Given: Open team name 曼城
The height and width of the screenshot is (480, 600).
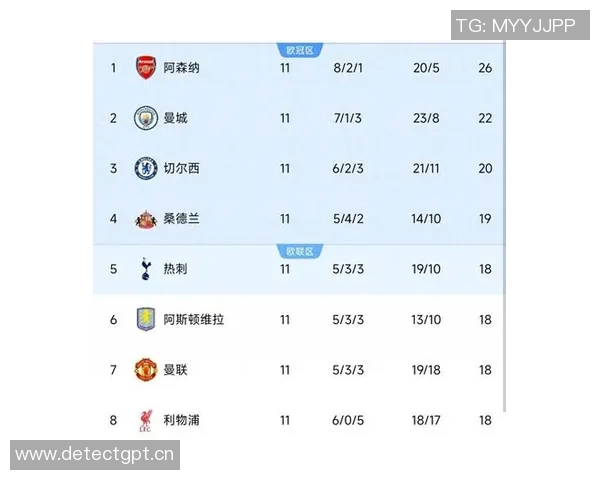Looking at the screenshot, I should pos(175,118).
